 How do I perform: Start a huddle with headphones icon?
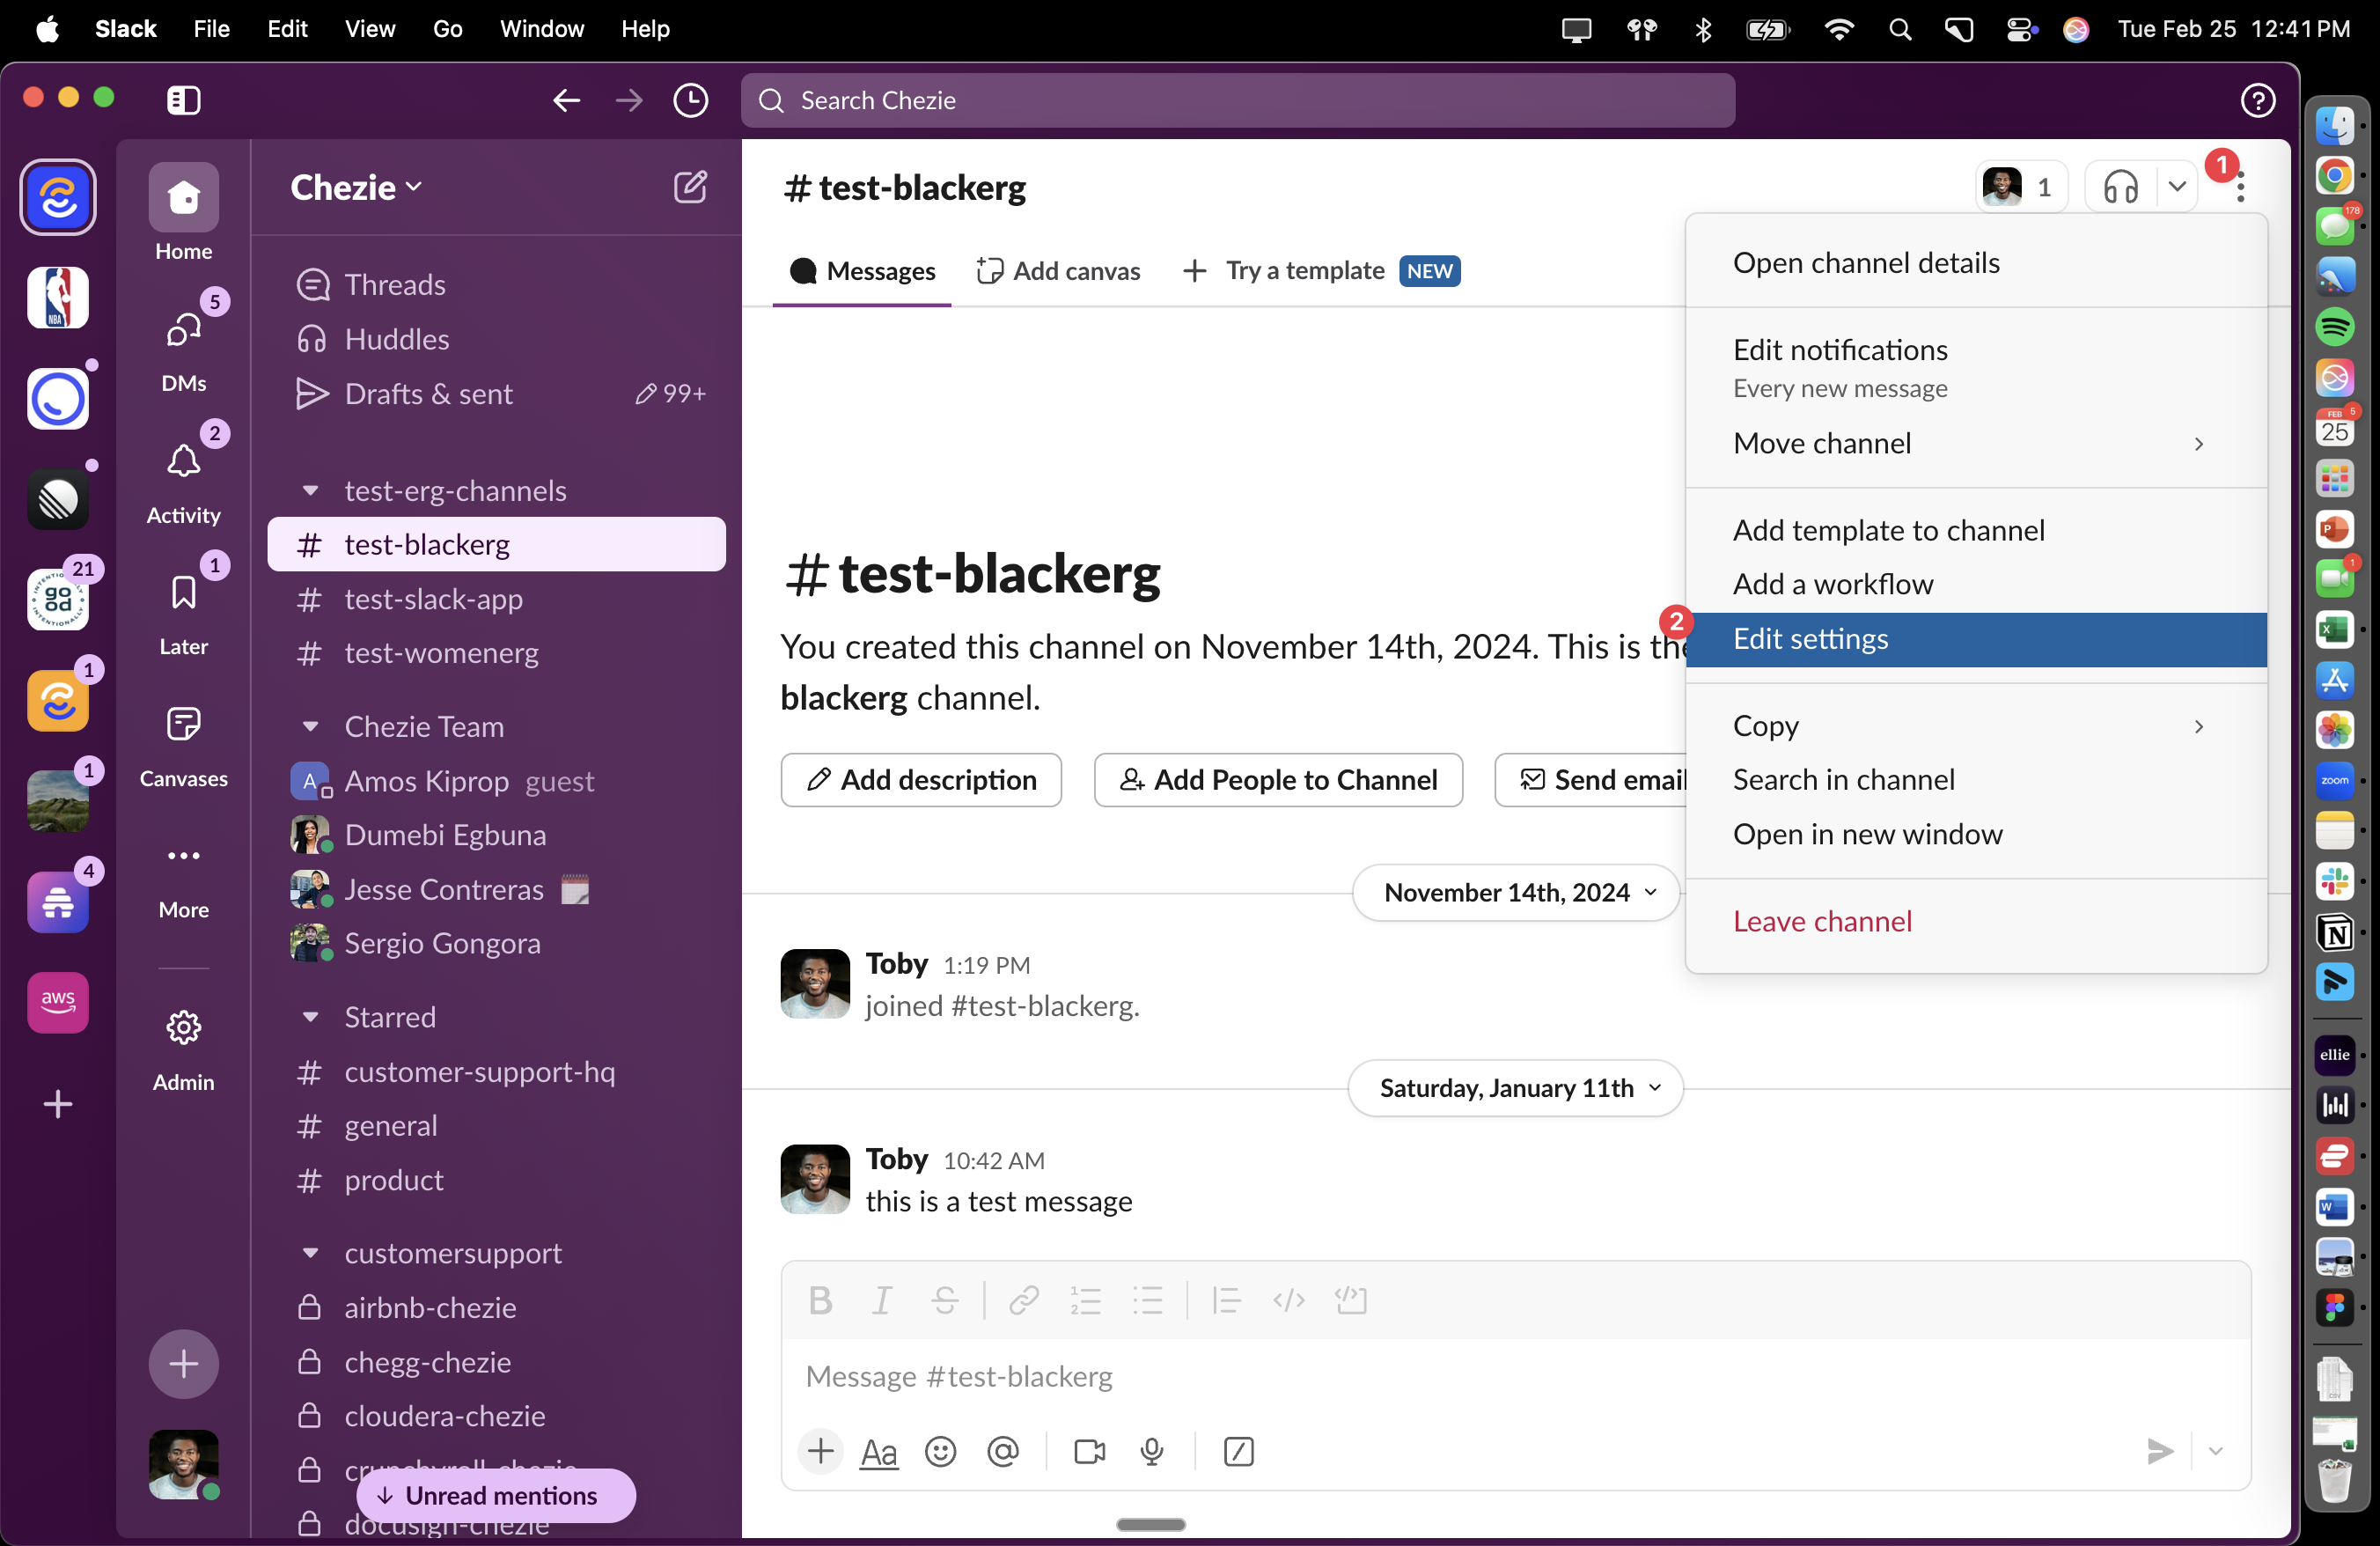(2120, 187)
